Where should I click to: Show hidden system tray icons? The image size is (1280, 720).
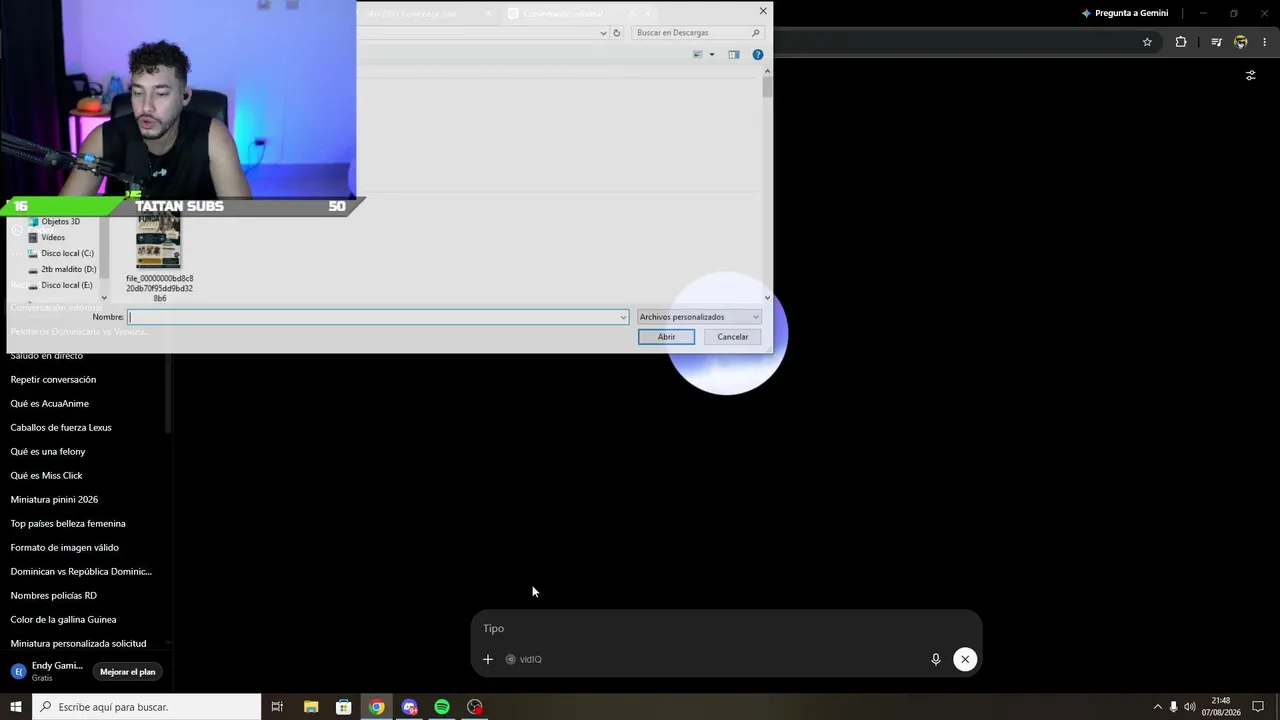pos(1158,707)
